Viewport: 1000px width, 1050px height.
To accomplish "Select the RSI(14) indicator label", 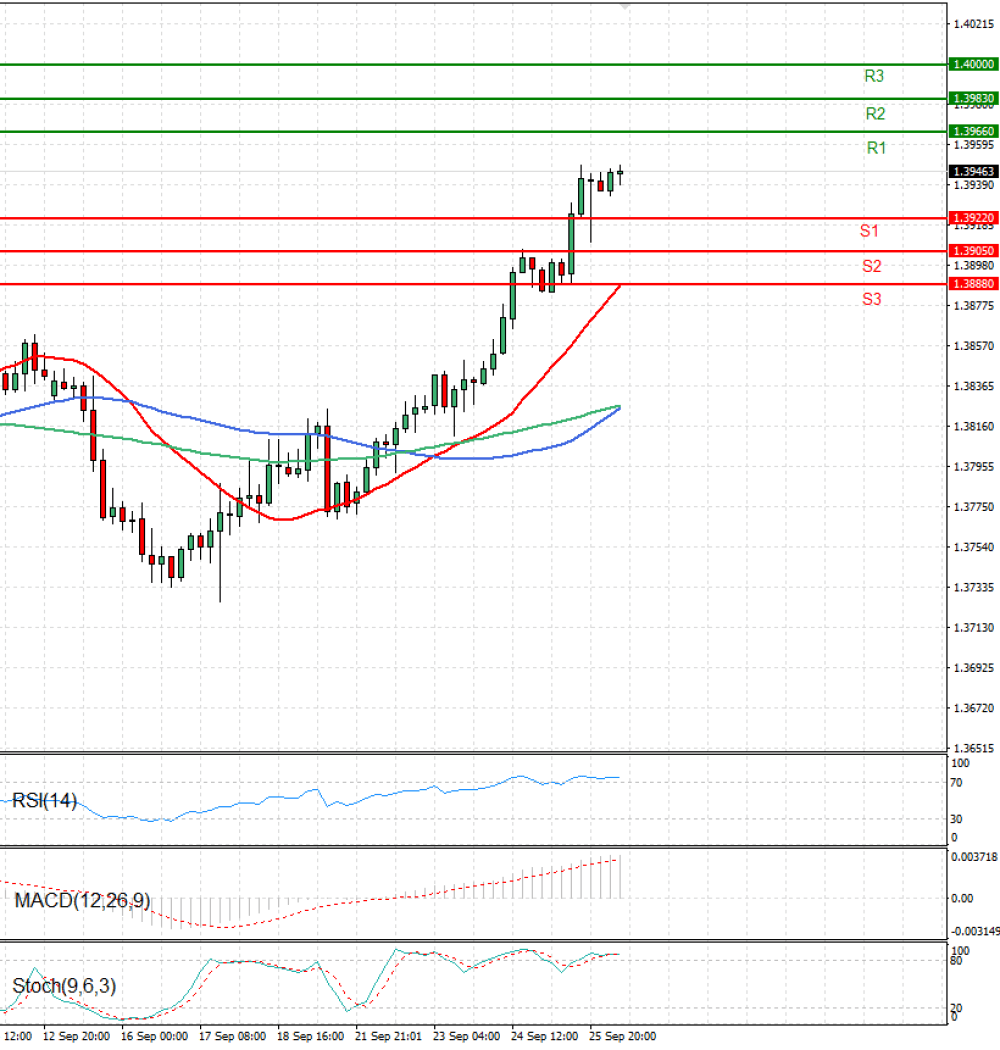I will coord(44,801).
